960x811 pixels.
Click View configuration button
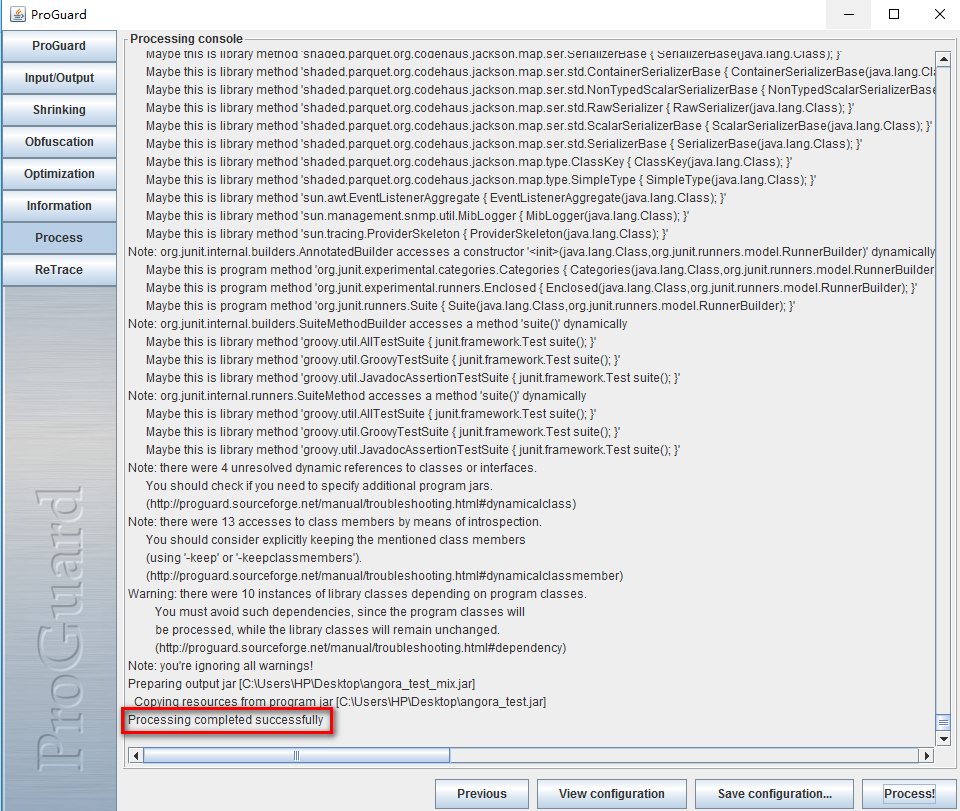612,794
